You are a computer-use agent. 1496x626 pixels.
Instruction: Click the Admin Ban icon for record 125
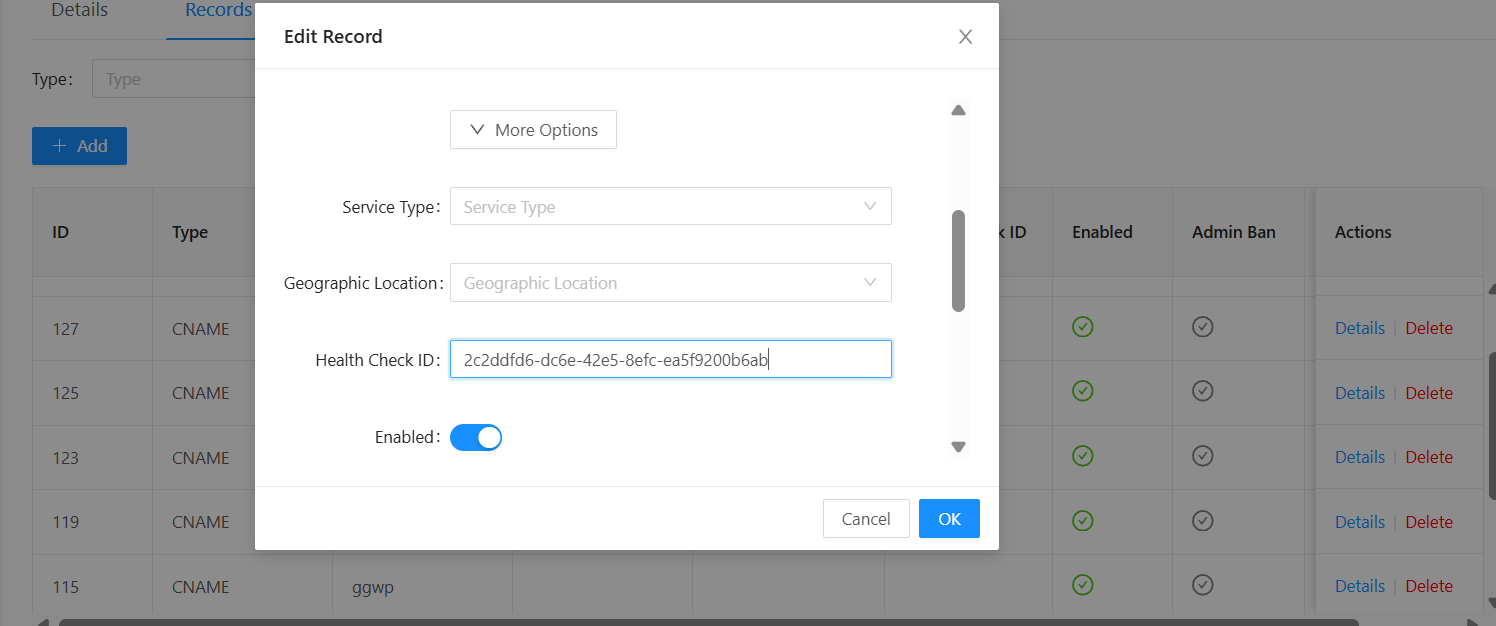pyautogui.click(x=1203, y=392)
